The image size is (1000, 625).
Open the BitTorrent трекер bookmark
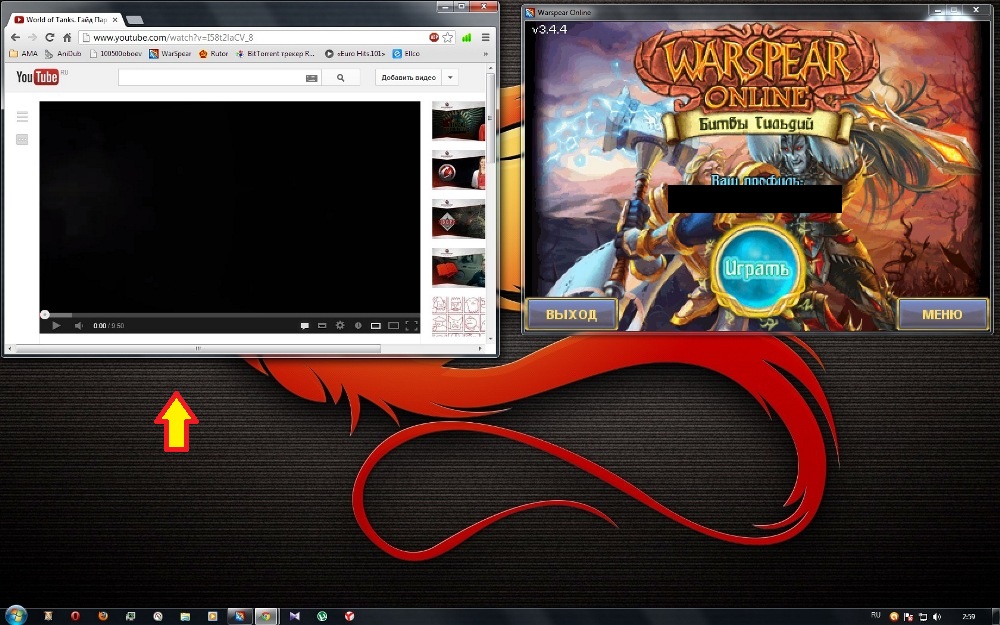pos(275,54)
